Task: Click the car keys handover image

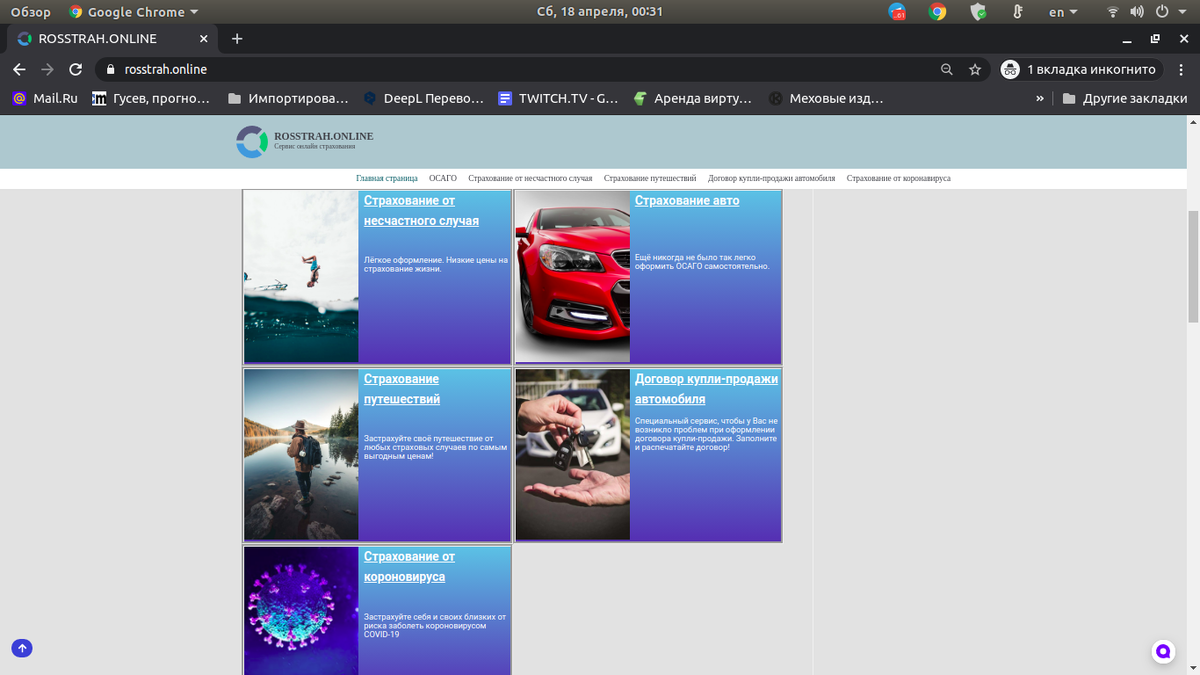Action: (x=573, y=455)
